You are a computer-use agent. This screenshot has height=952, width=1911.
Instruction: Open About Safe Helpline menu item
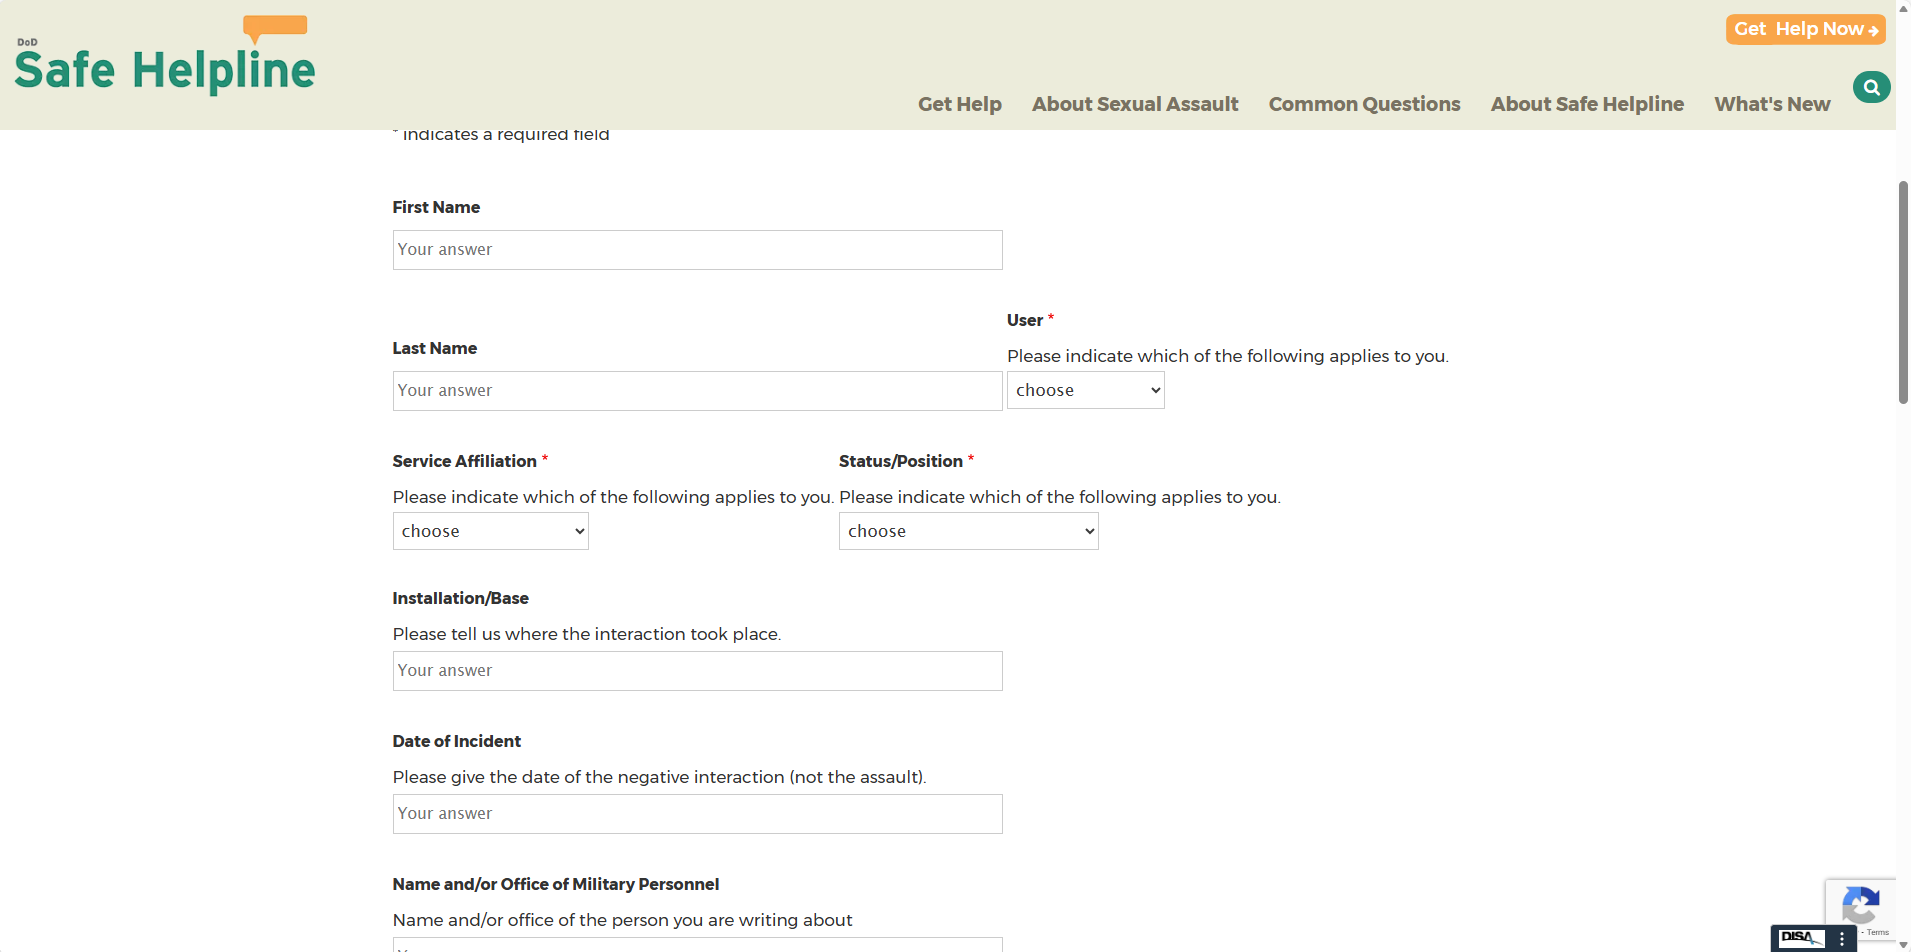[1587, 104]
